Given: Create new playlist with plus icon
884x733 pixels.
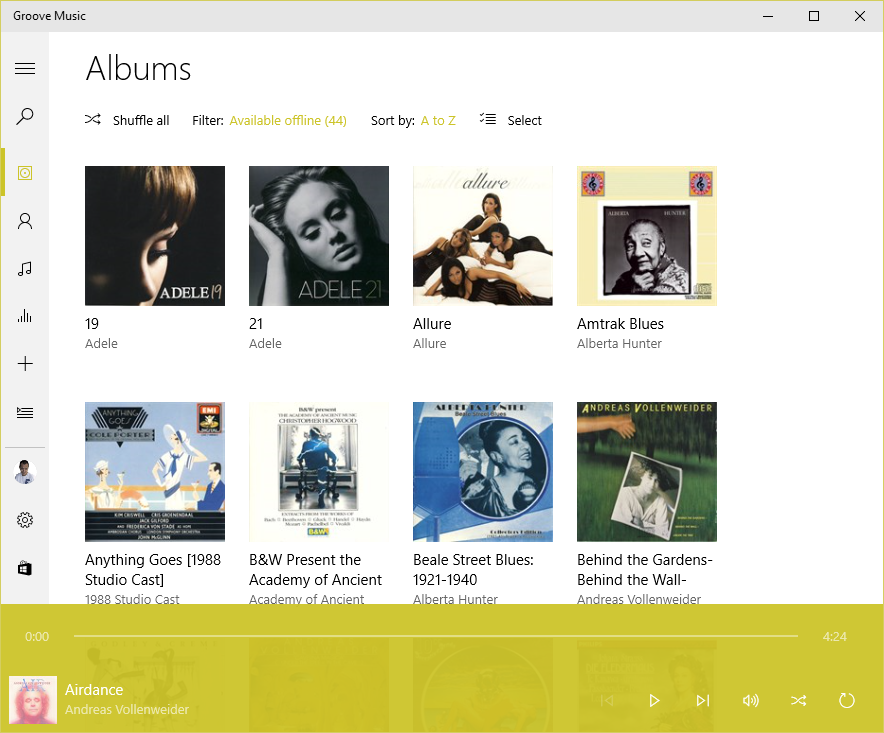Looking at the screenshot, I should (x=25, y=364).
